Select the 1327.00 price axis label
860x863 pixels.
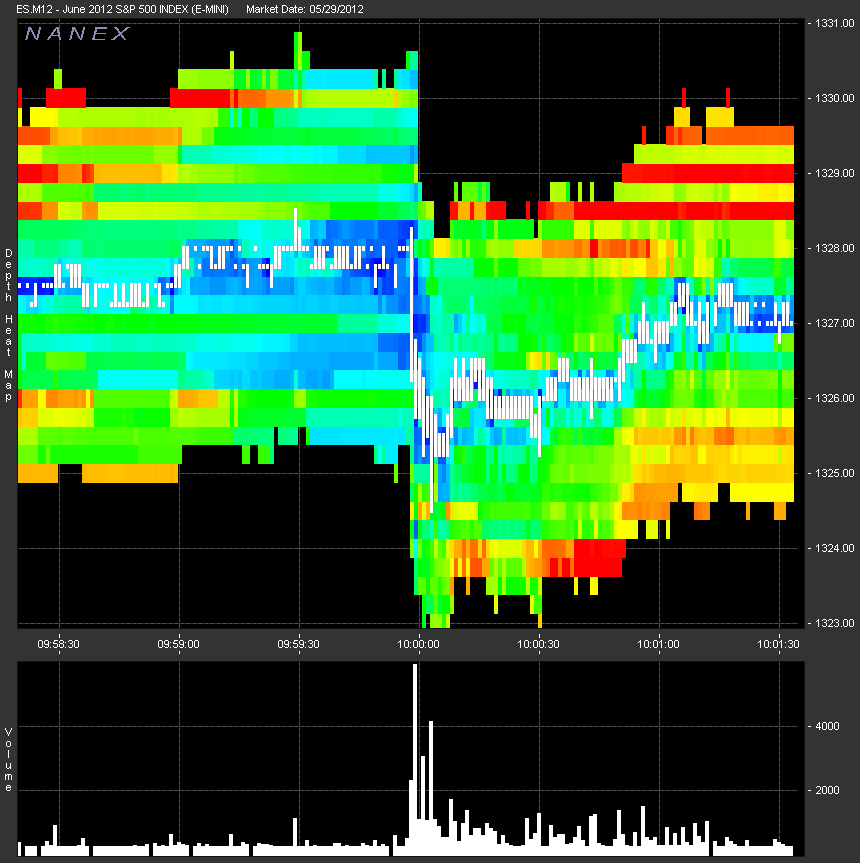tap(834, 323)
